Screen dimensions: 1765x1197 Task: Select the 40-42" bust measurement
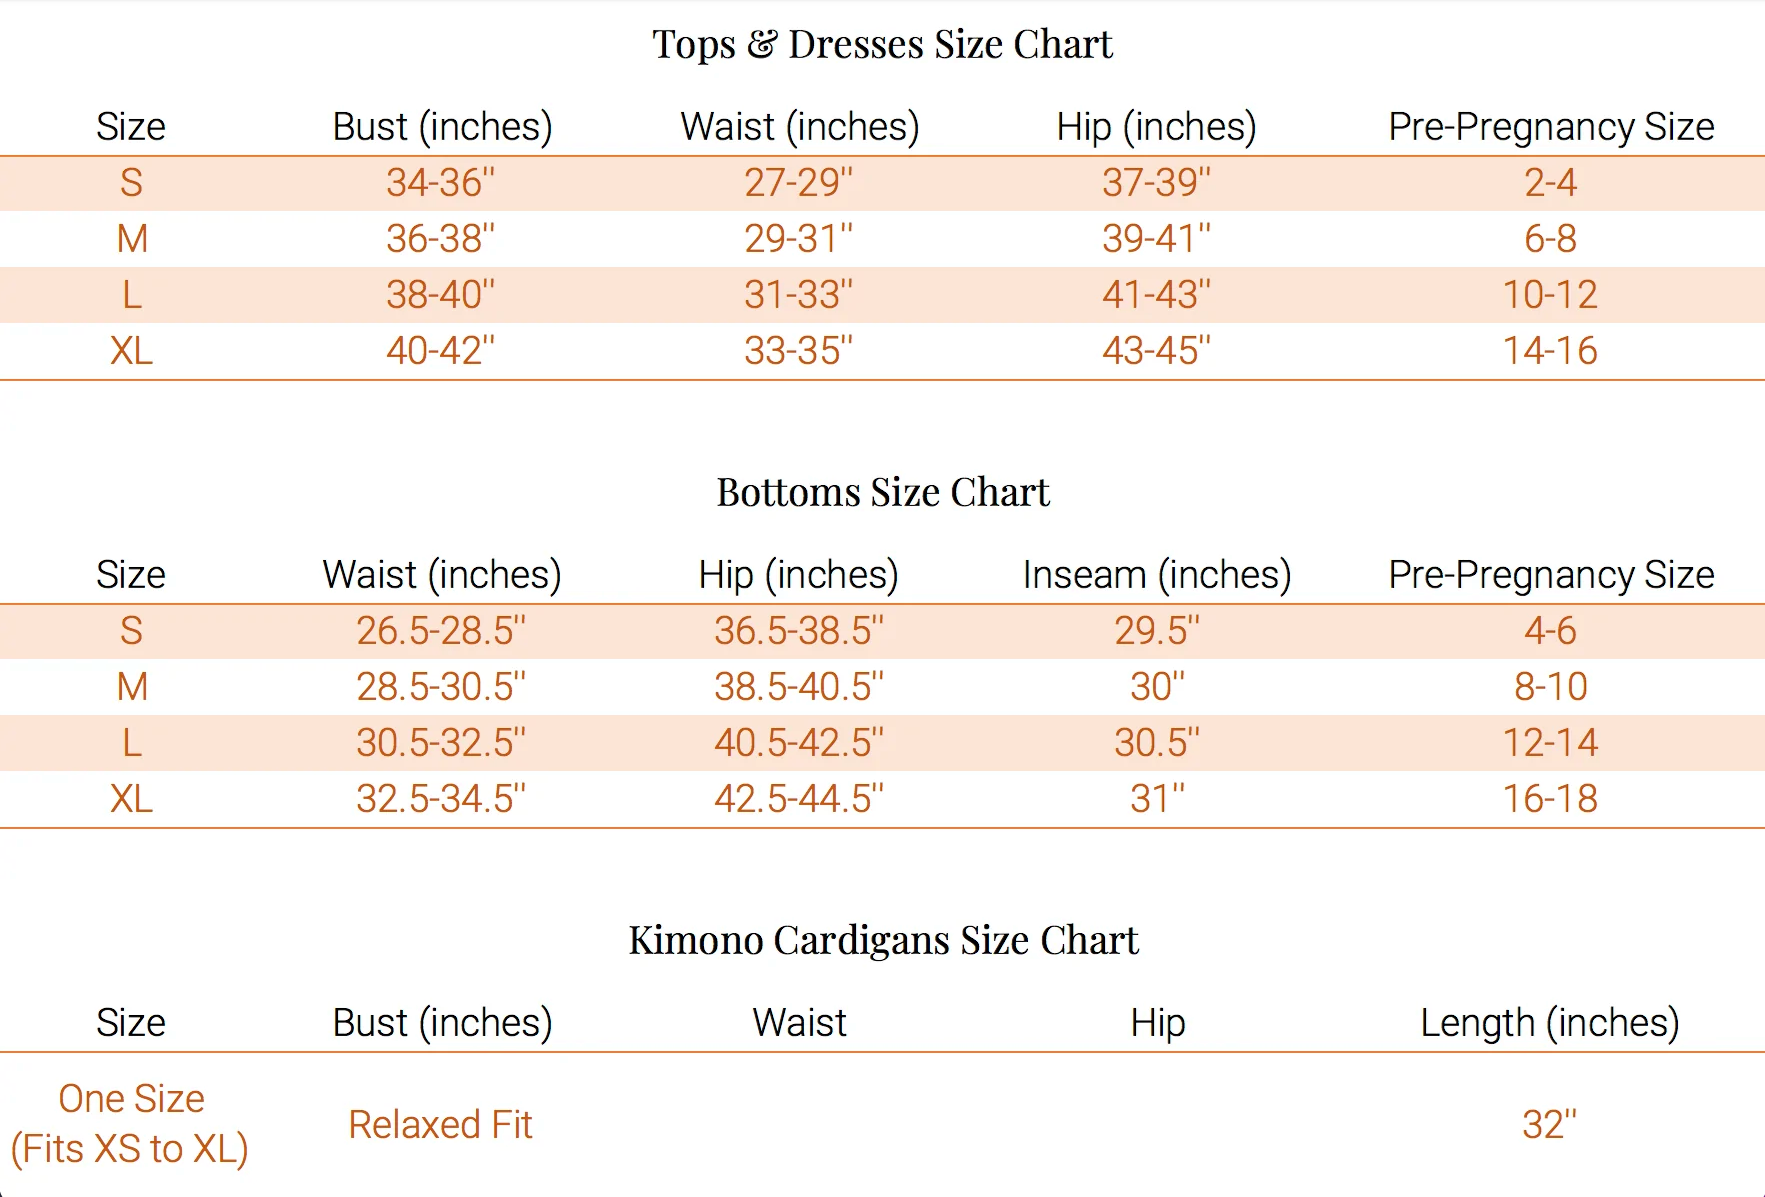[x=440, y=351]
